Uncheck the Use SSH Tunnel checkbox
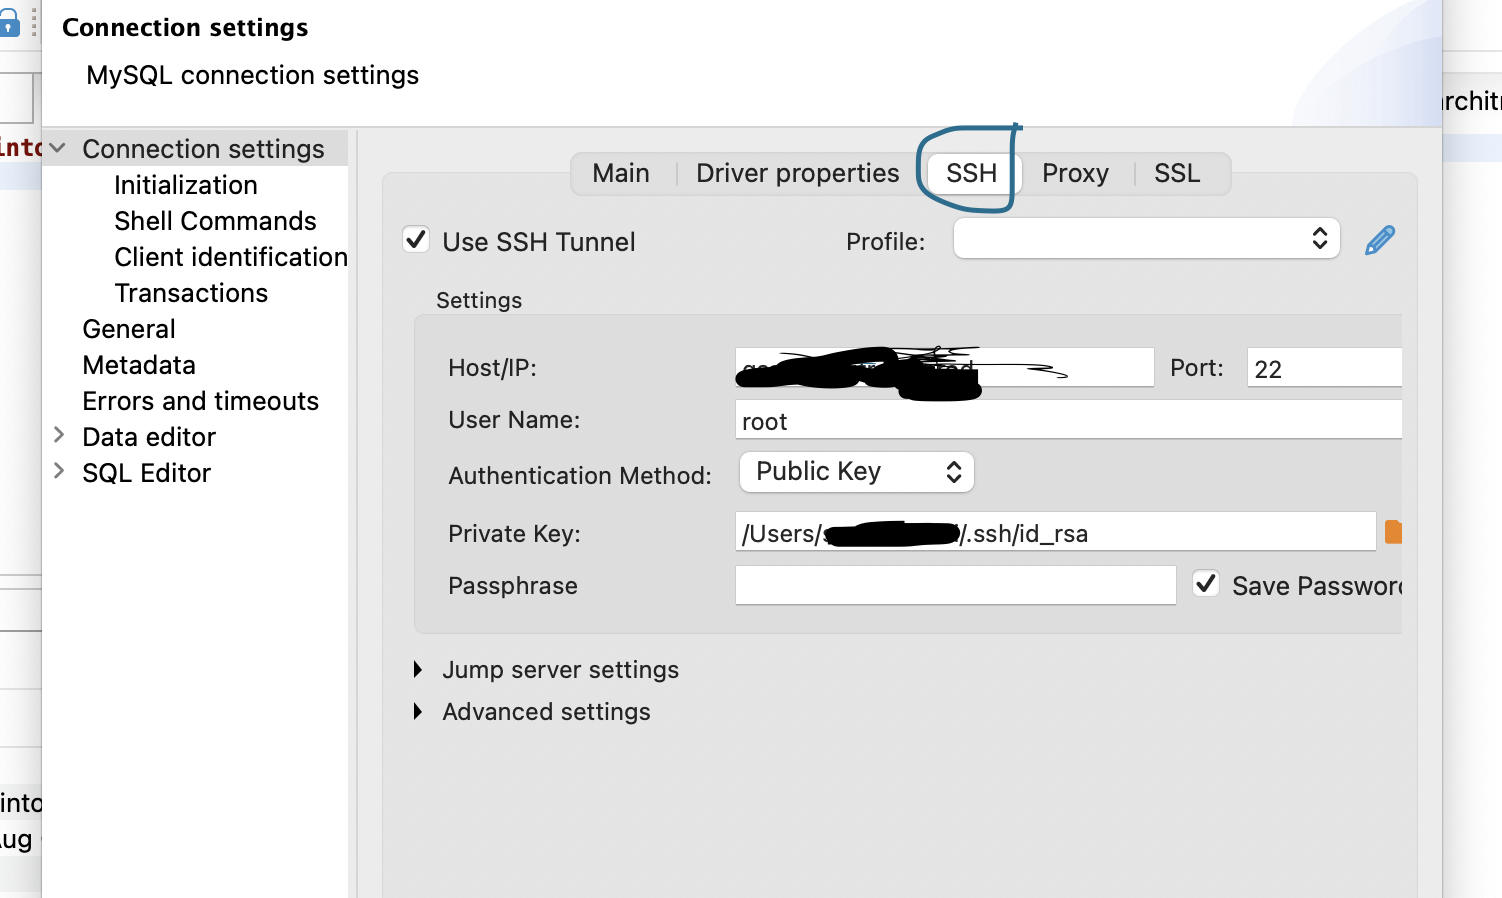The height and width of the screenshot is (898, 1502). pos(416,239)
